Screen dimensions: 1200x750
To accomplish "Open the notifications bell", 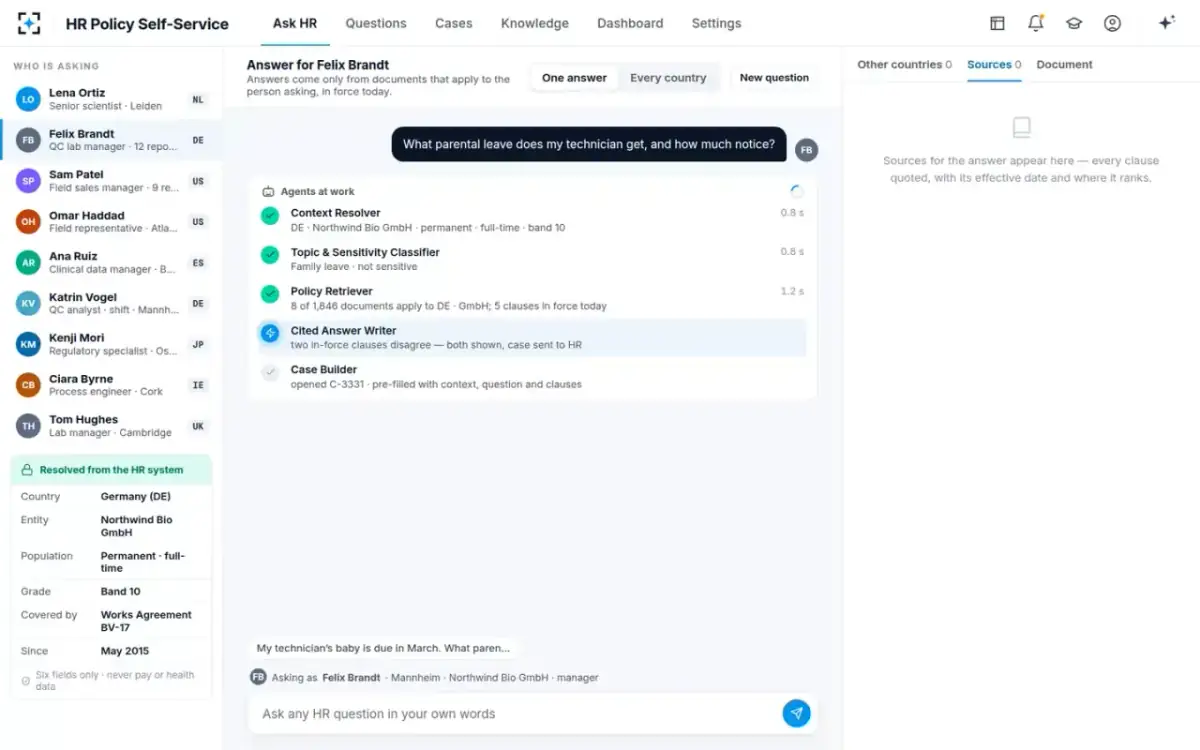I will click(1035, 23).
